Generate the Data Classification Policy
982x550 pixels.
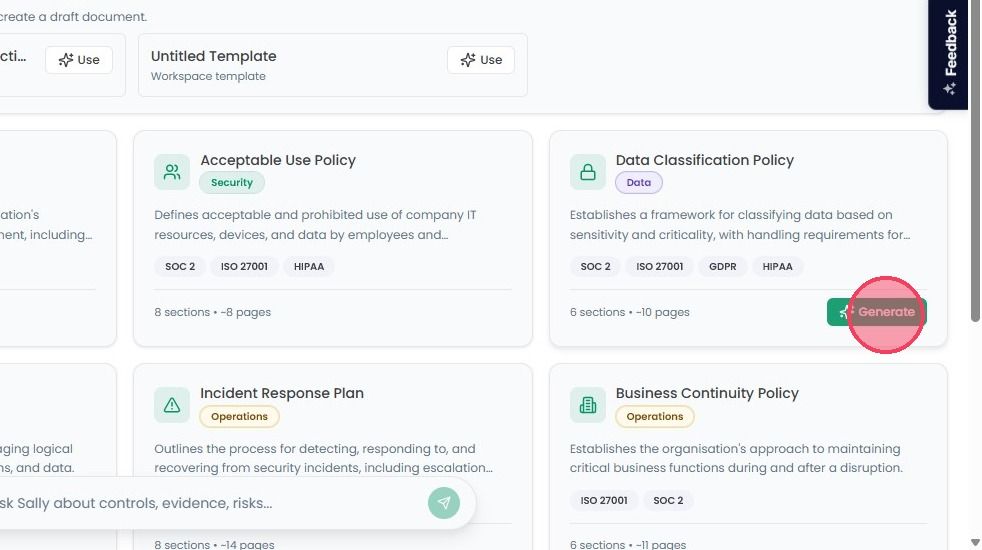877,312
